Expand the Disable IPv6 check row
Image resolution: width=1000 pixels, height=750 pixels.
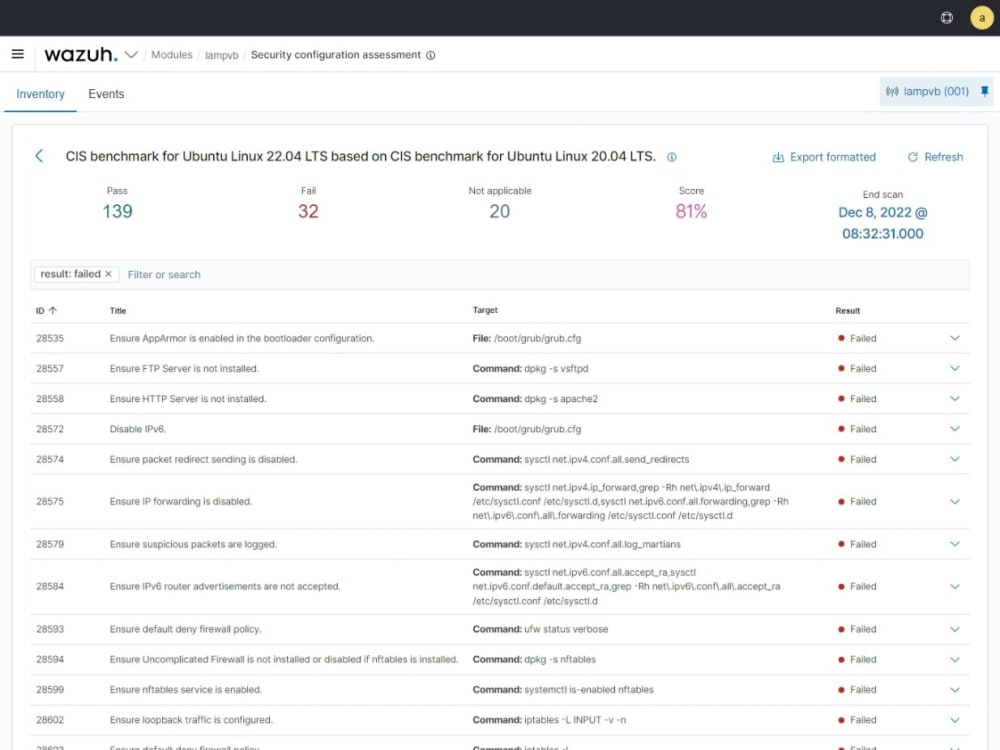[954, 429]
